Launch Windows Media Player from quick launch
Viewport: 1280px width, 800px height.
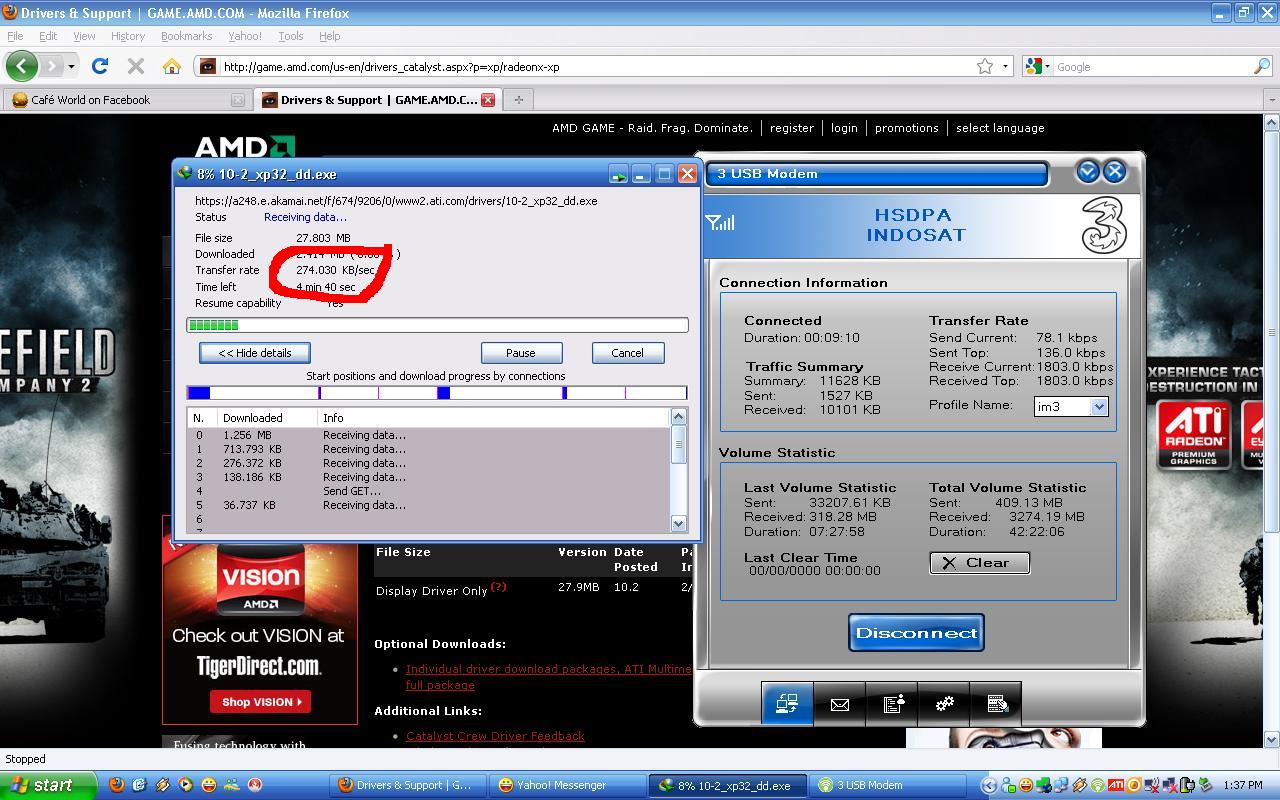point(185,785)
